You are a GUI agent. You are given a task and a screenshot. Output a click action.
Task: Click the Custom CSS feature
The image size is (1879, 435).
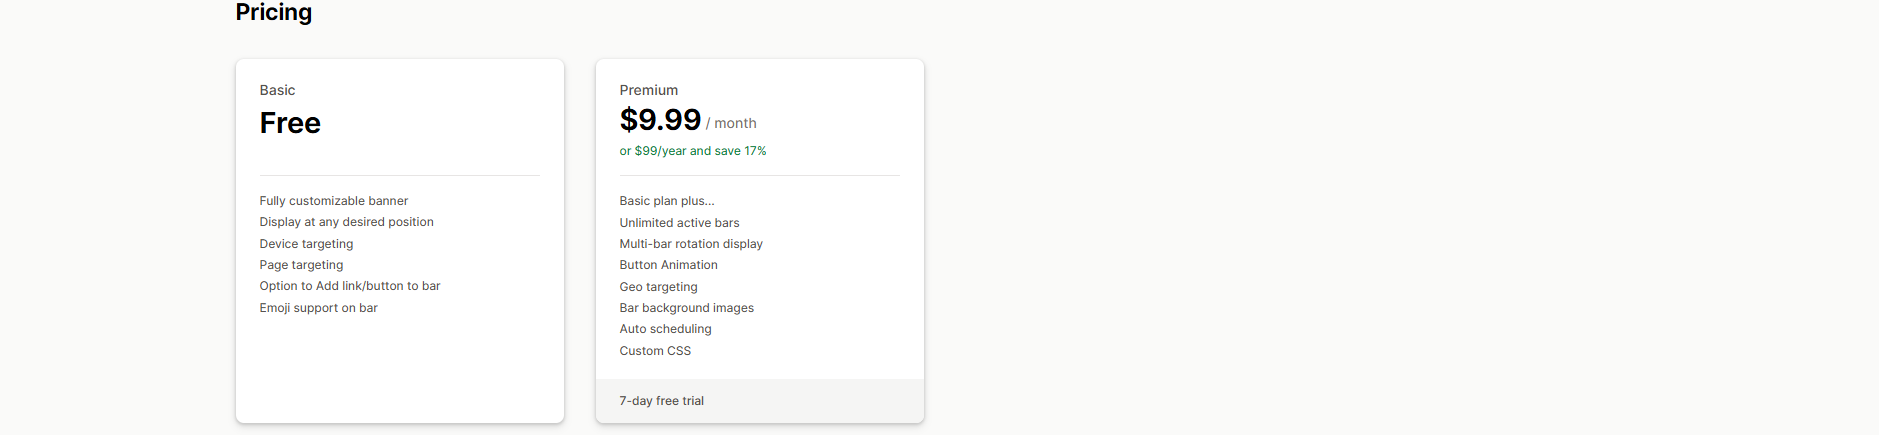[655, 351]
